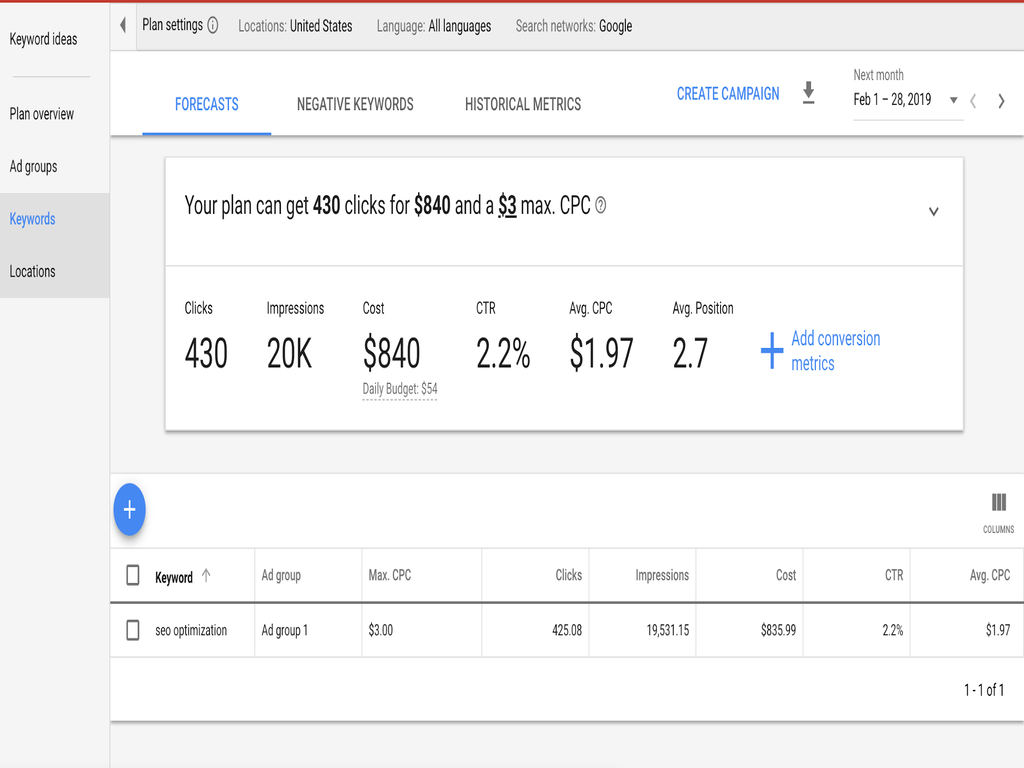
Task: Go to previous date range arrow
Action: click(973, 101)
